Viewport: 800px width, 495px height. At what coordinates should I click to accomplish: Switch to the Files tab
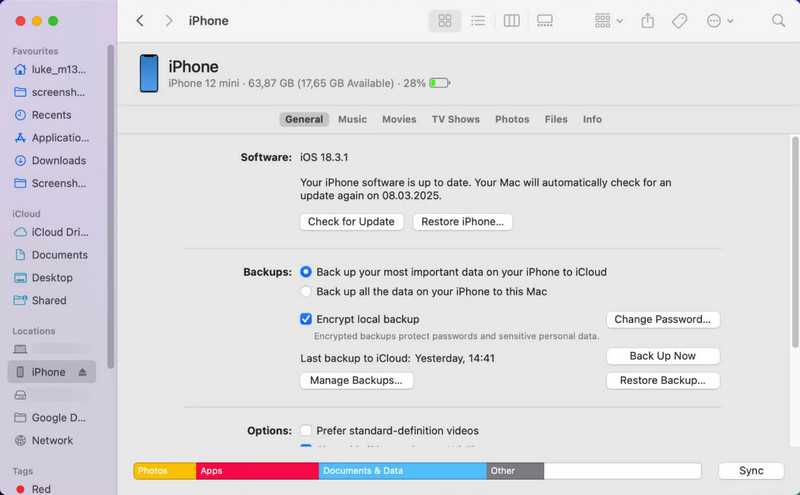pos(556,119)
